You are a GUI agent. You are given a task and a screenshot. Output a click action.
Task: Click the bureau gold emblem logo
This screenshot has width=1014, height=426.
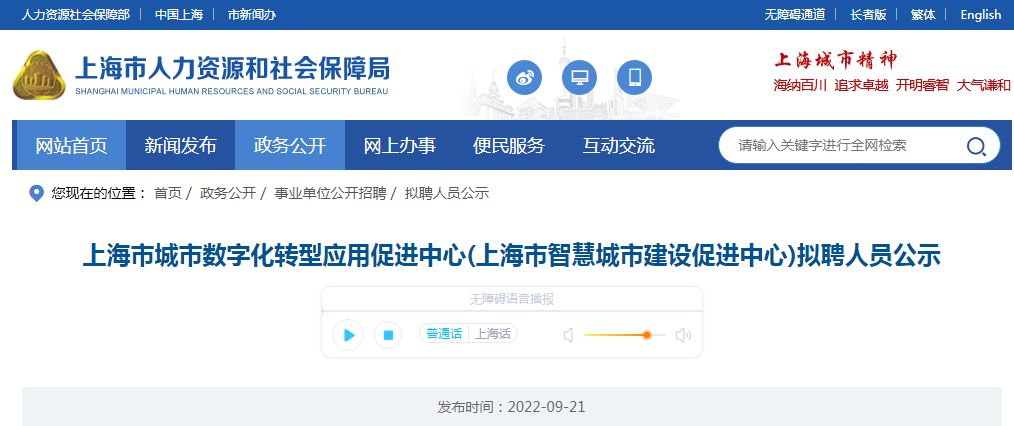pyautogui.click(x=39, y=76)
